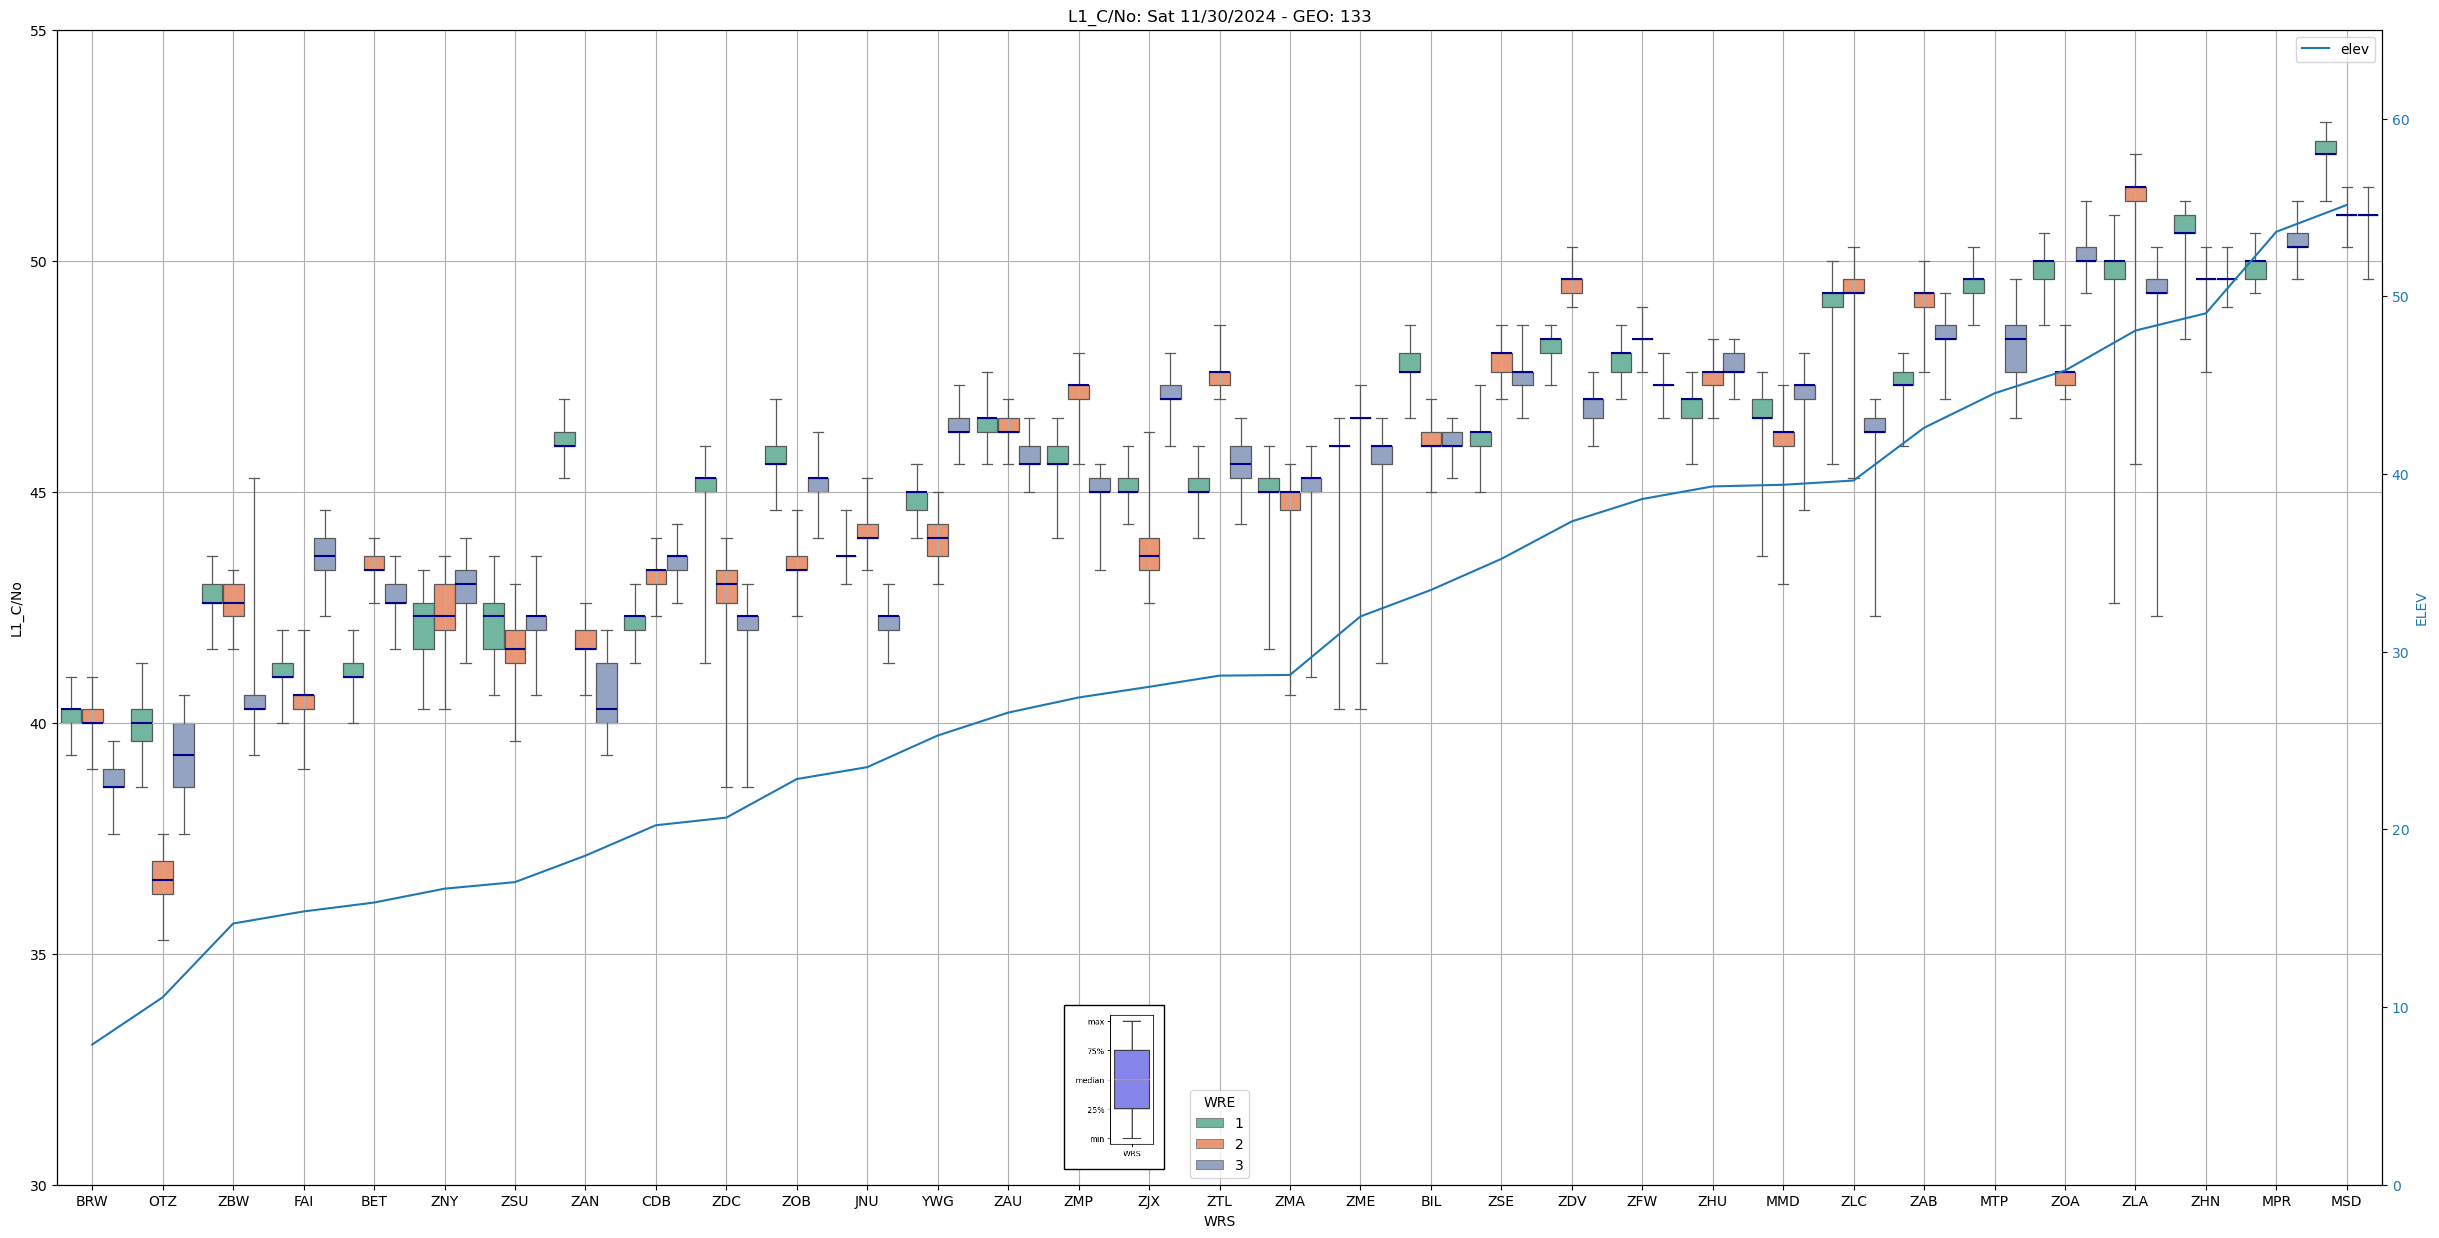Click the WRE legend title
This screenshot has height=1238, width=2439.
pos(1219,1102)
